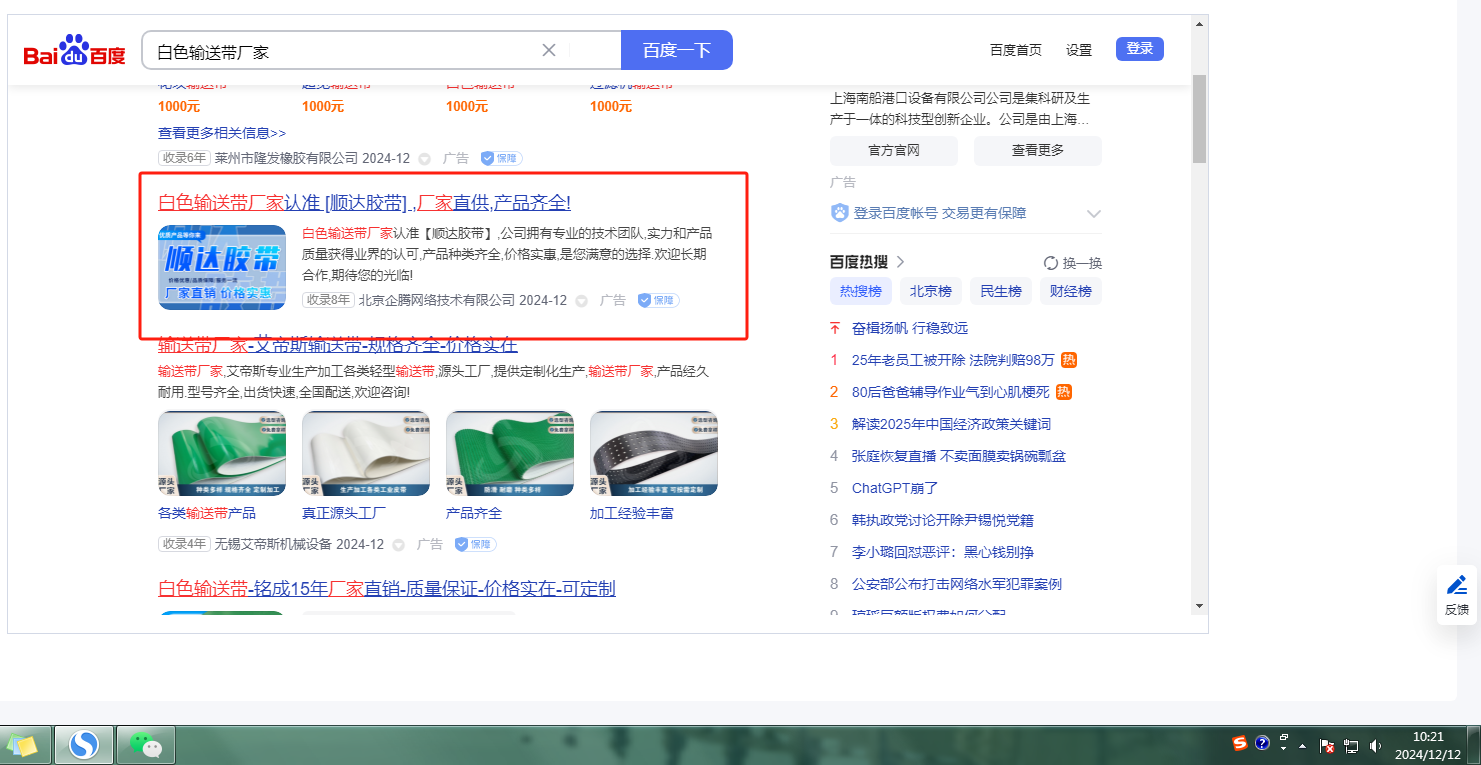Click the orange 热 badge on 25年老员工被开除
Viewport: 1481px width, 765px height.
click(1069, 360)
